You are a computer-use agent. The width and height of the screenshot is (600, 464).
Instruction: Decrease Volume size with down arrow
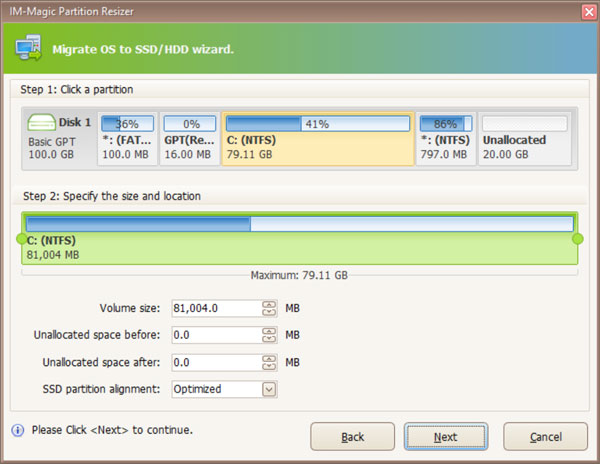pos(269,312)
